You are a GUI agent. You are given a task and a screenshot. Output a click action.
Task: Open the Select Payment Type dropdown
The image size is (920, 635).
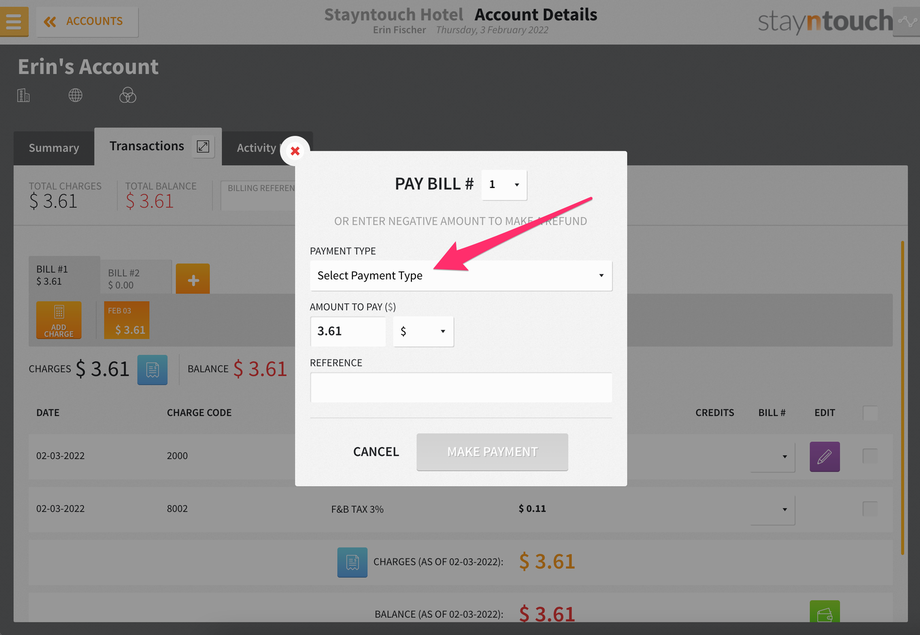461,275
